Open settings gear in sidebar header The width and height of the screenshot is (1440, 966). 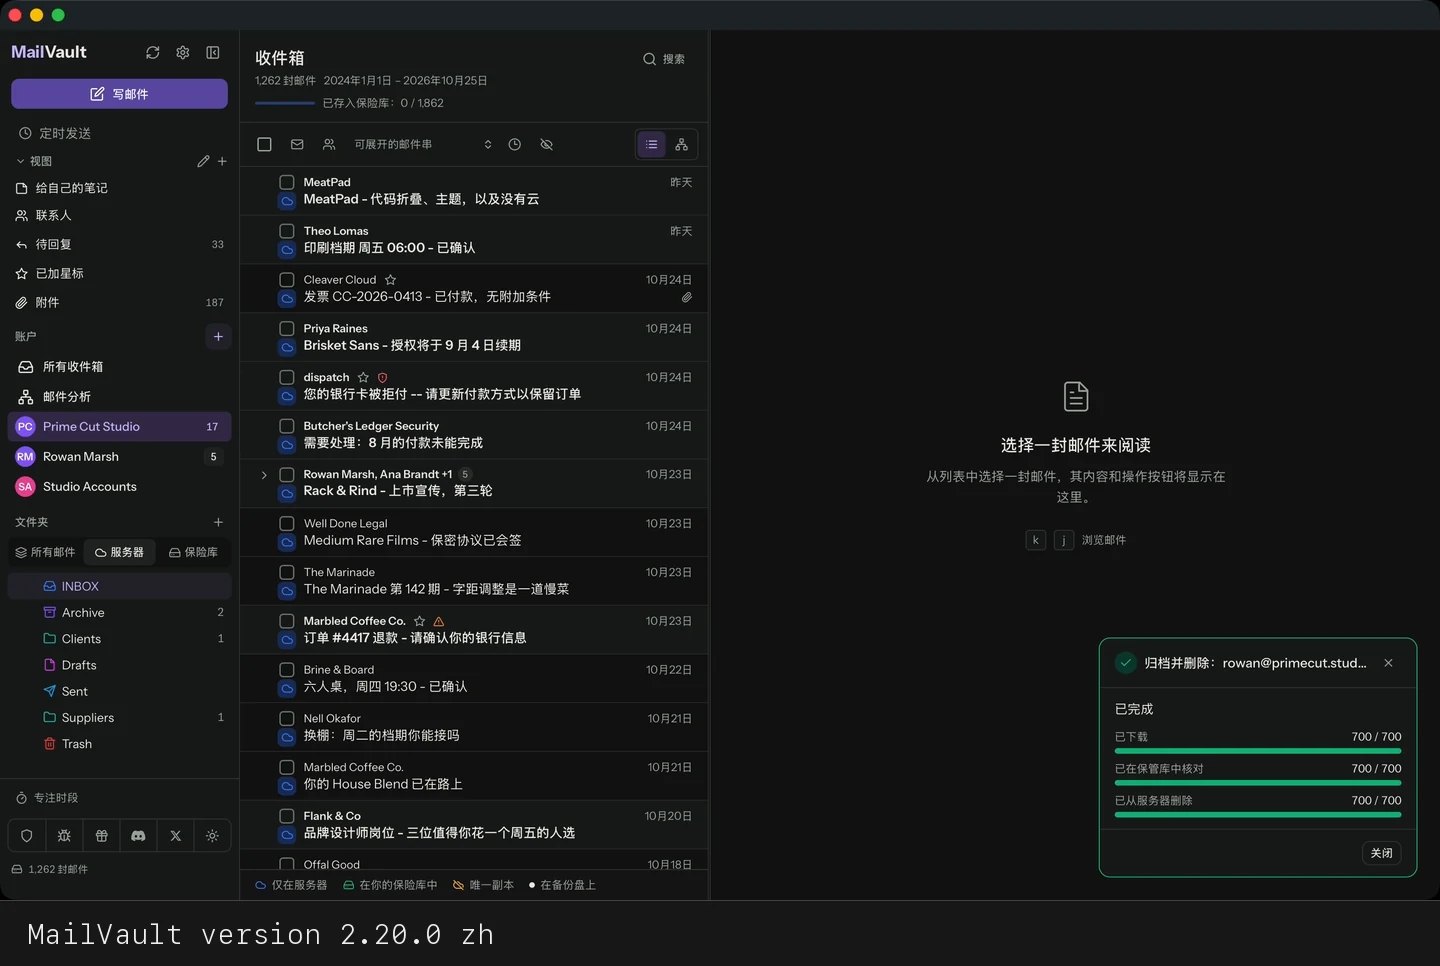[183, 52]
